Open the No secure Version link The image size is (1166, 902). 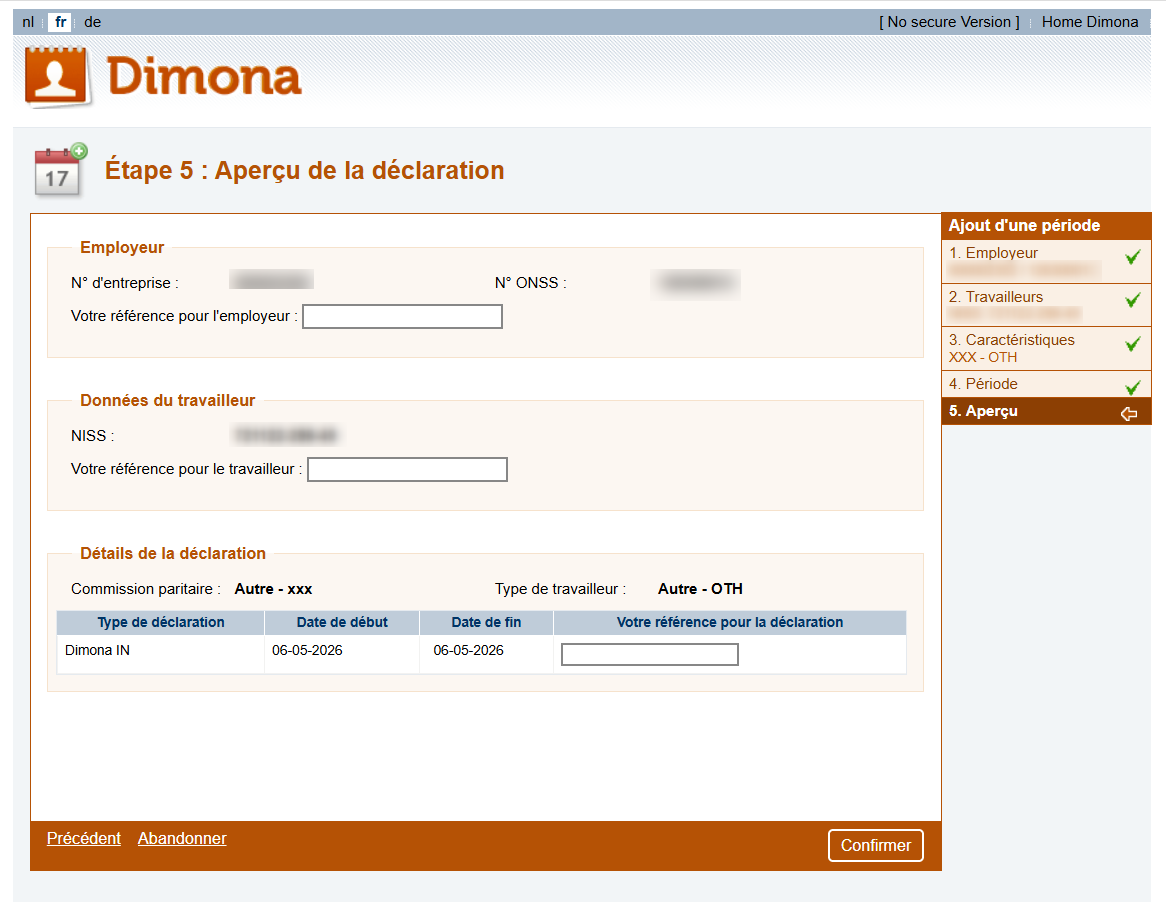pyautogui.click(x=949, y=22)
